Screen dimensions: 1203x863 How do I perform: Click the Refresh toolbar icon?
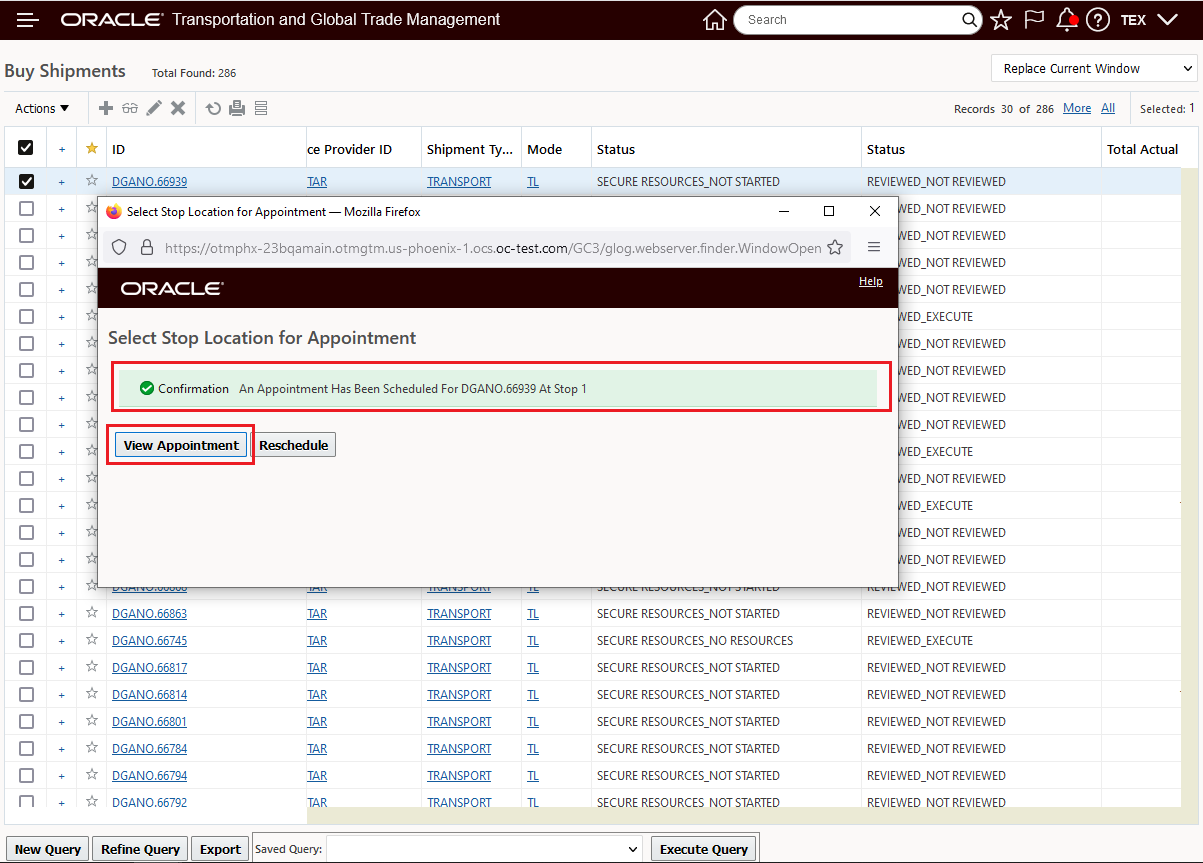click(213, 108)
